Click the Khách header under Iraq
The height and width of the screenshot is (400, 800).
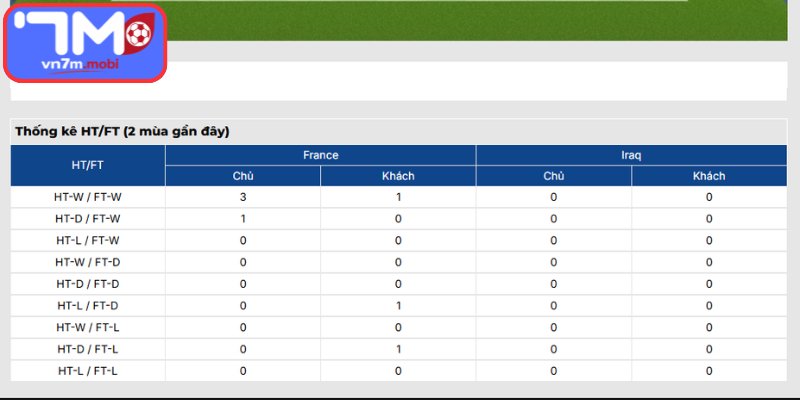709,176
